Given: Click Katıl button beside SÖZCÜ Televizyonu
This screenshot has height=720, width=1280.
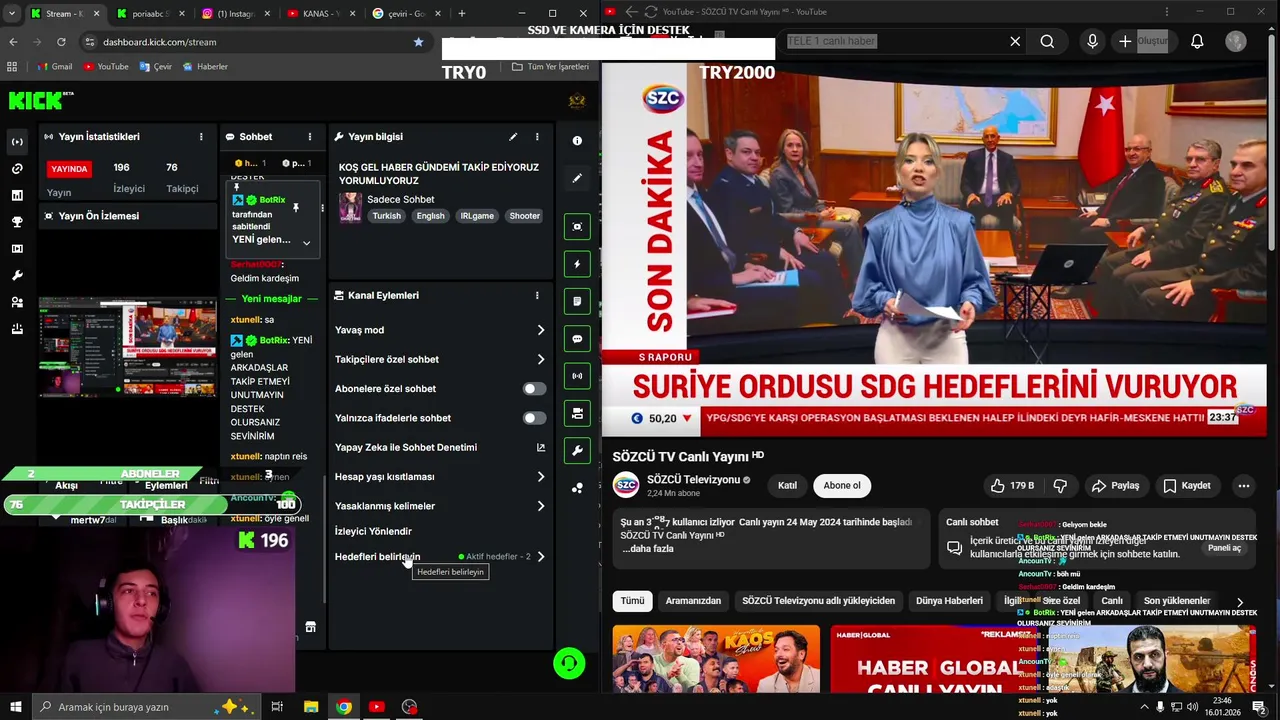Looking at the screenshot, I should tap(787, 486).
